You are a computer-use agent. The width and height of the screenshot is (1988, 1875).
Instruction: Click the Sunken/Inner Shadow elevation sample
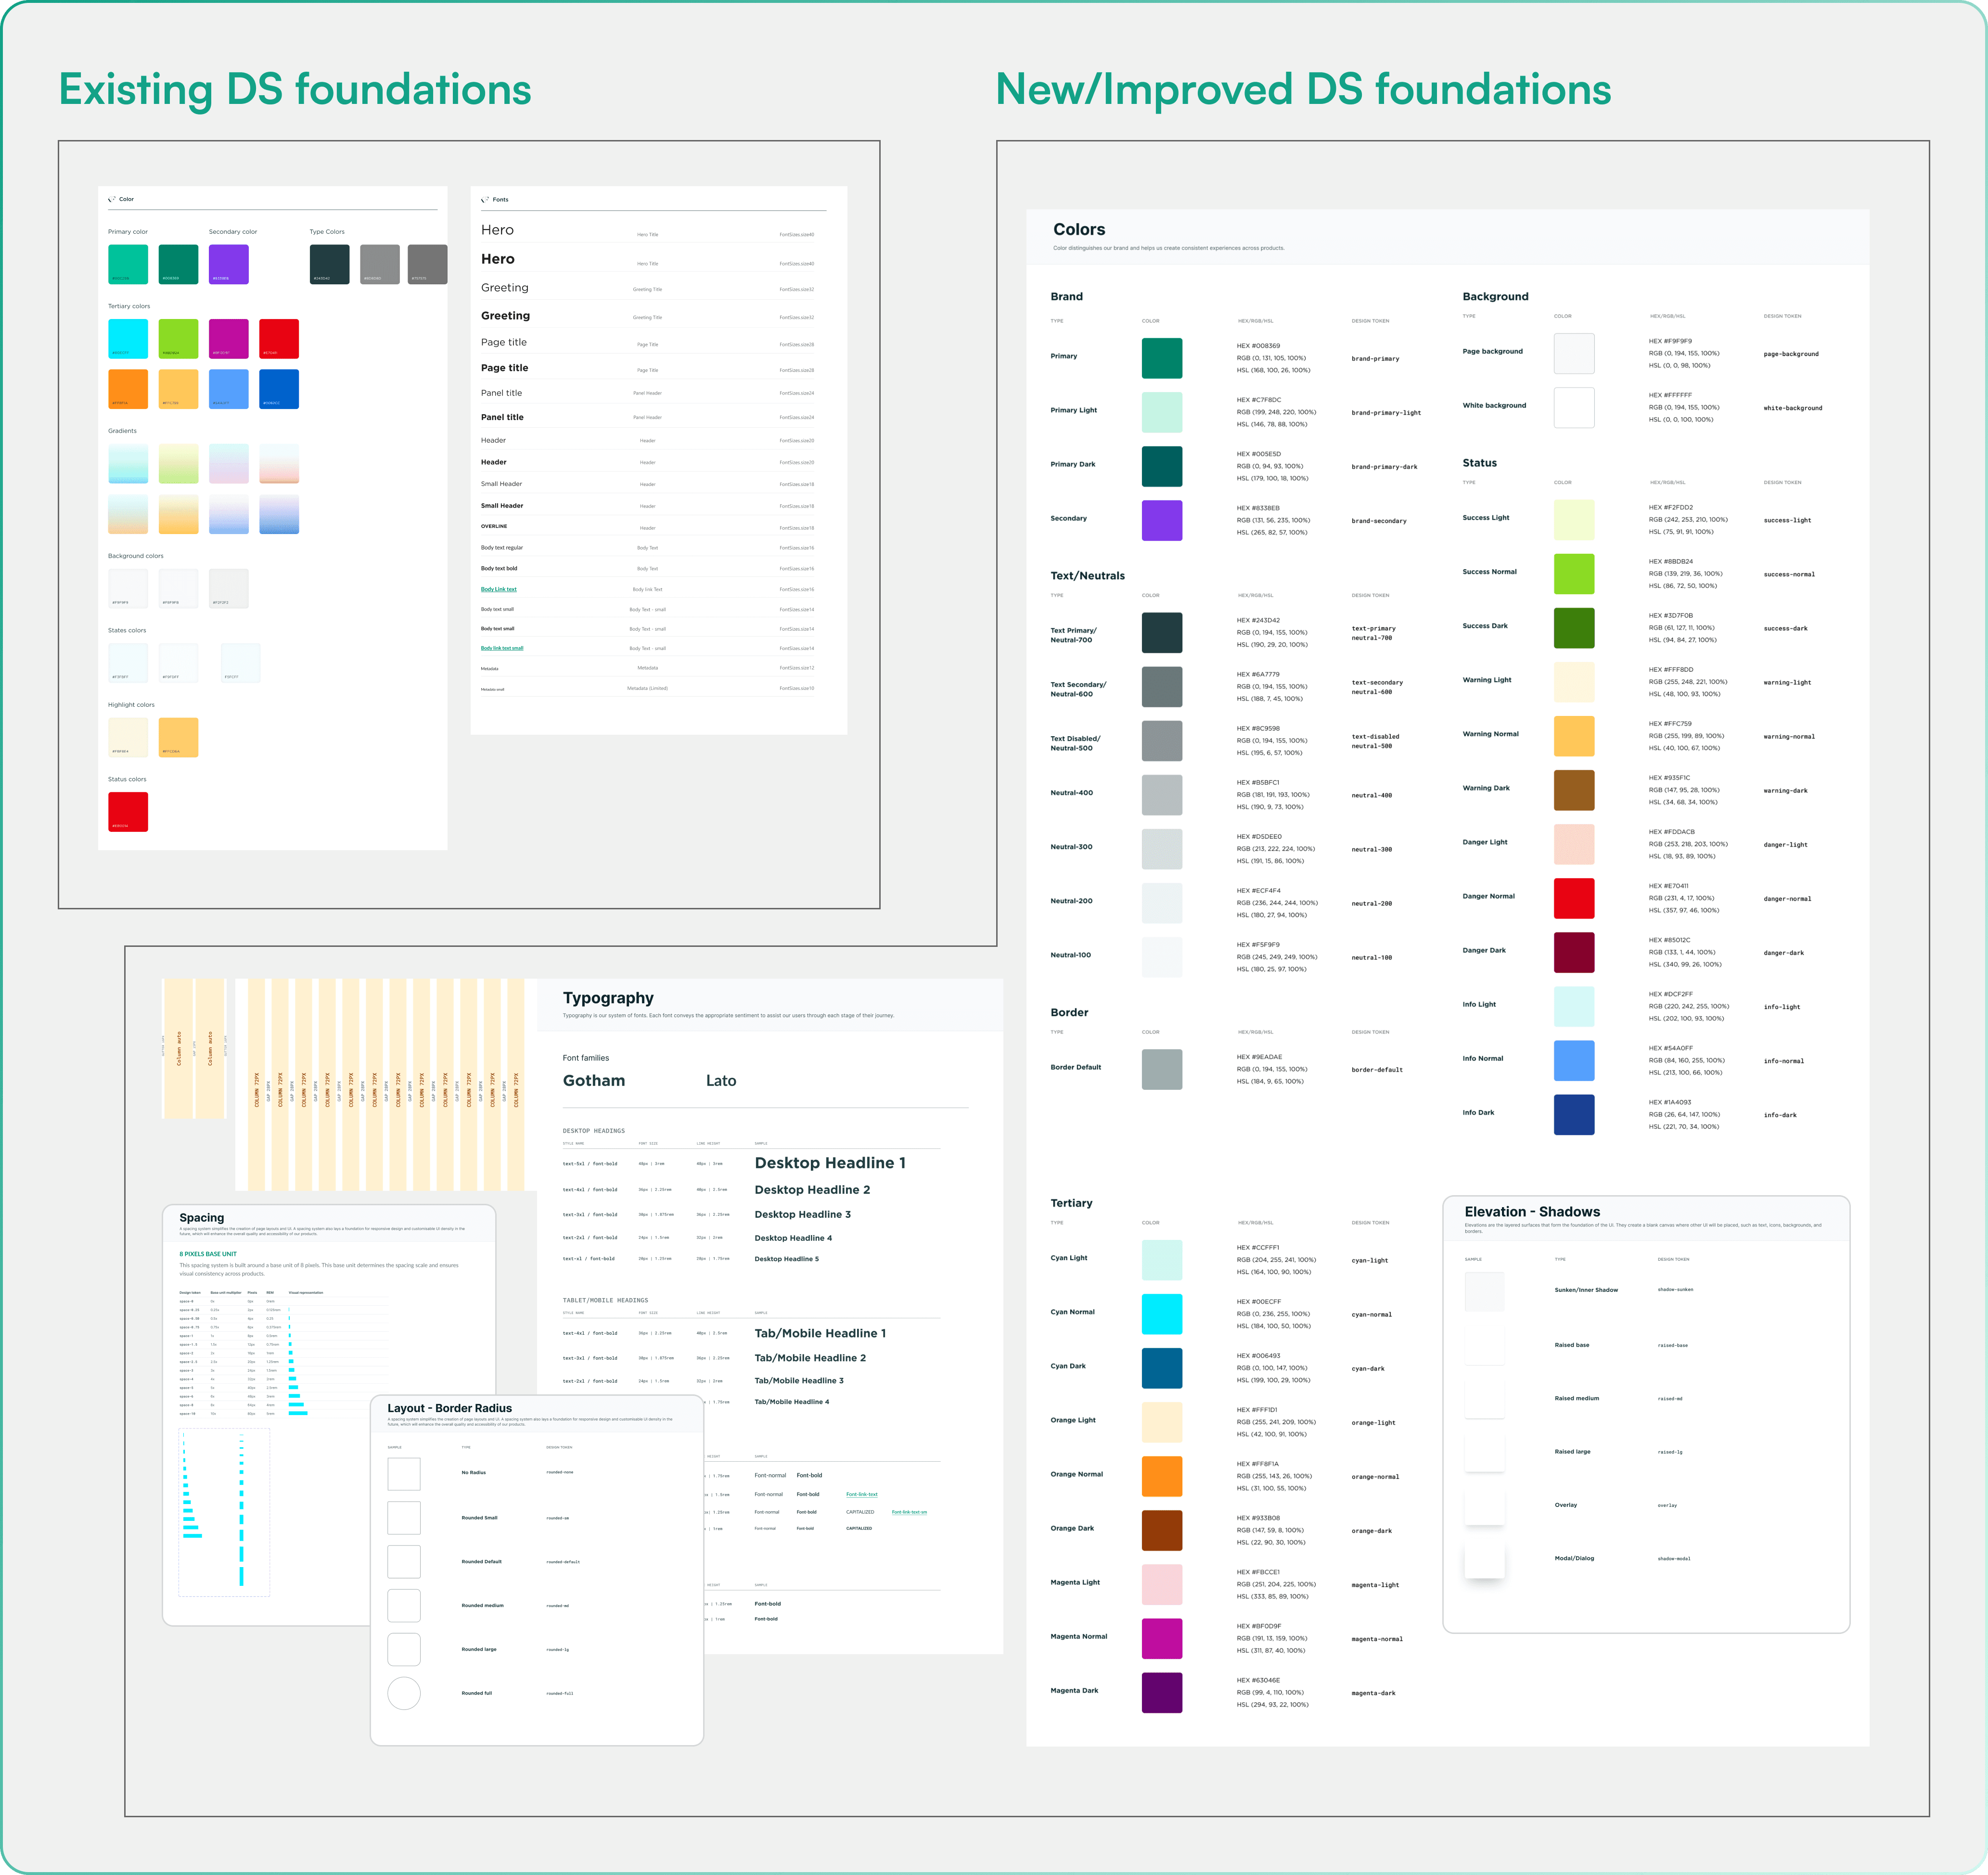[1484, 1291]
